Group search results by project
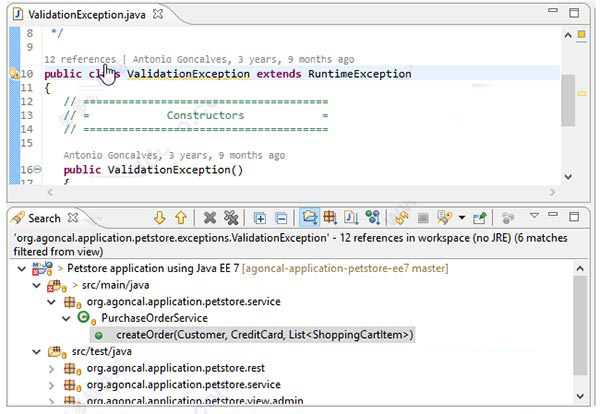Screen dimensions: 600x414 coord(309,217)
